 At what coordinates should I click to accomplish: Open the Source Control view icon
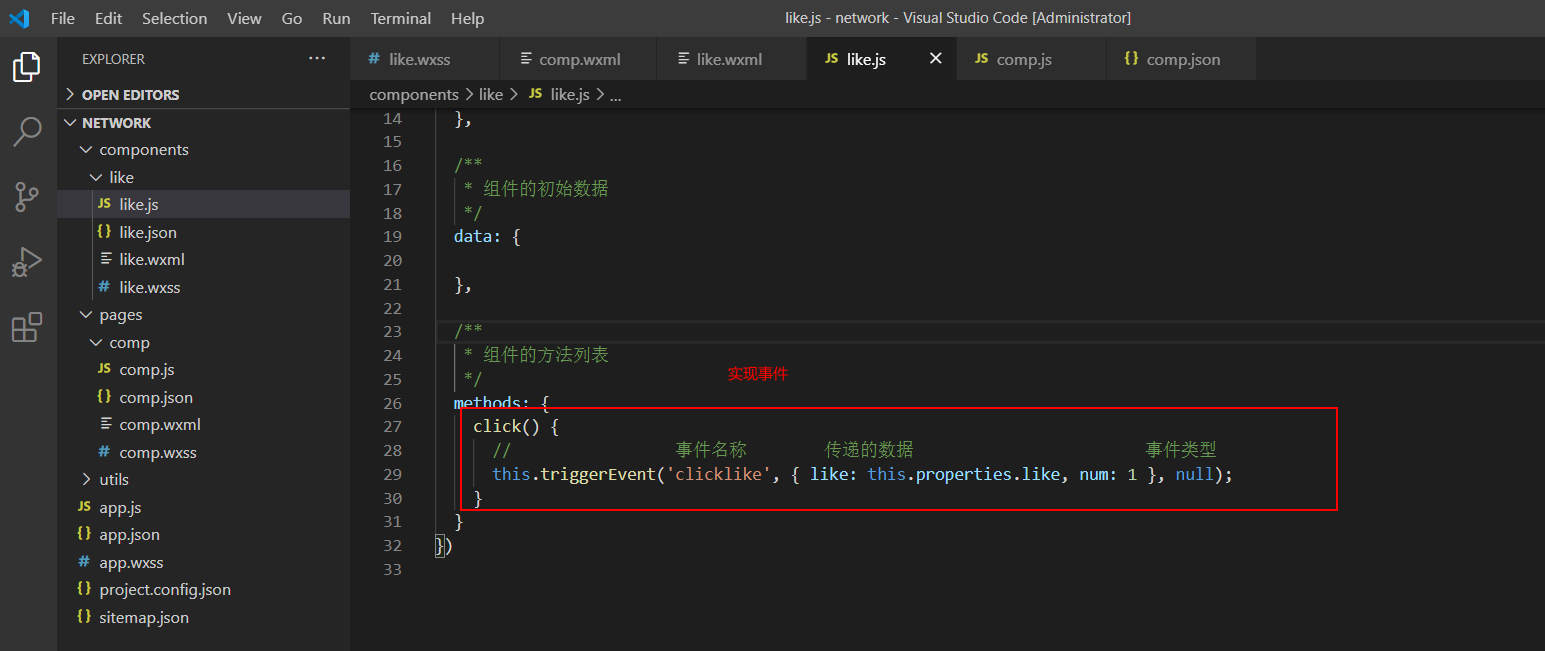point(27,197)
